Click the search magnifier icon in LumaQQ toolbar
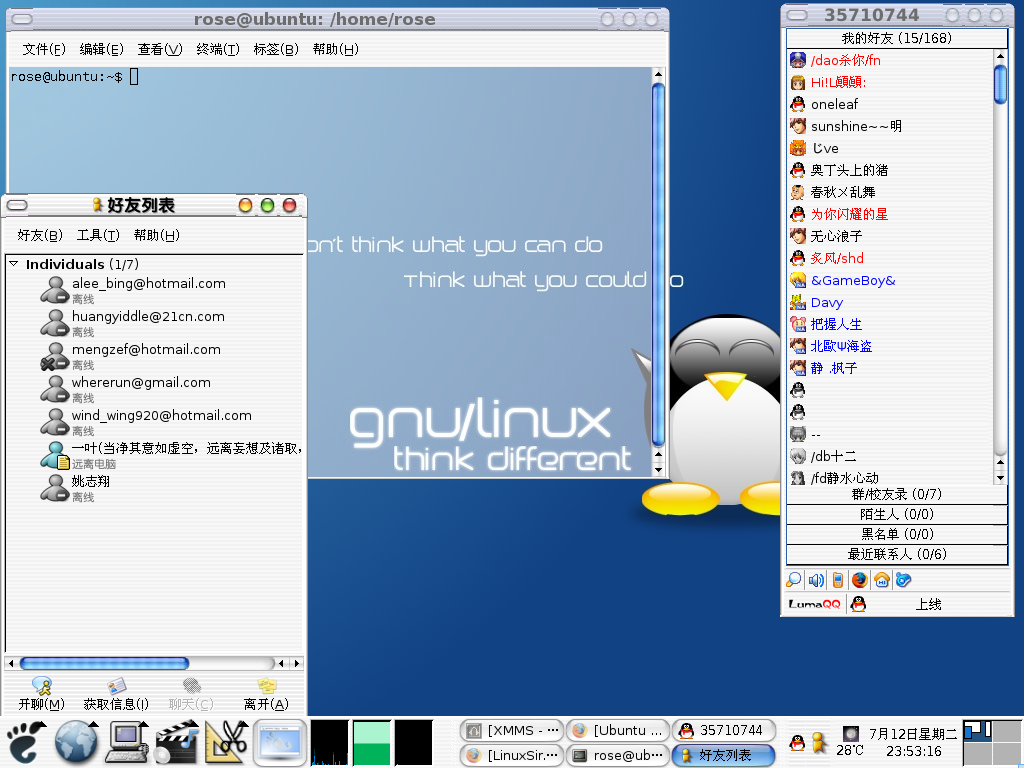1024x768 pixels. click(x=794, y=580)
